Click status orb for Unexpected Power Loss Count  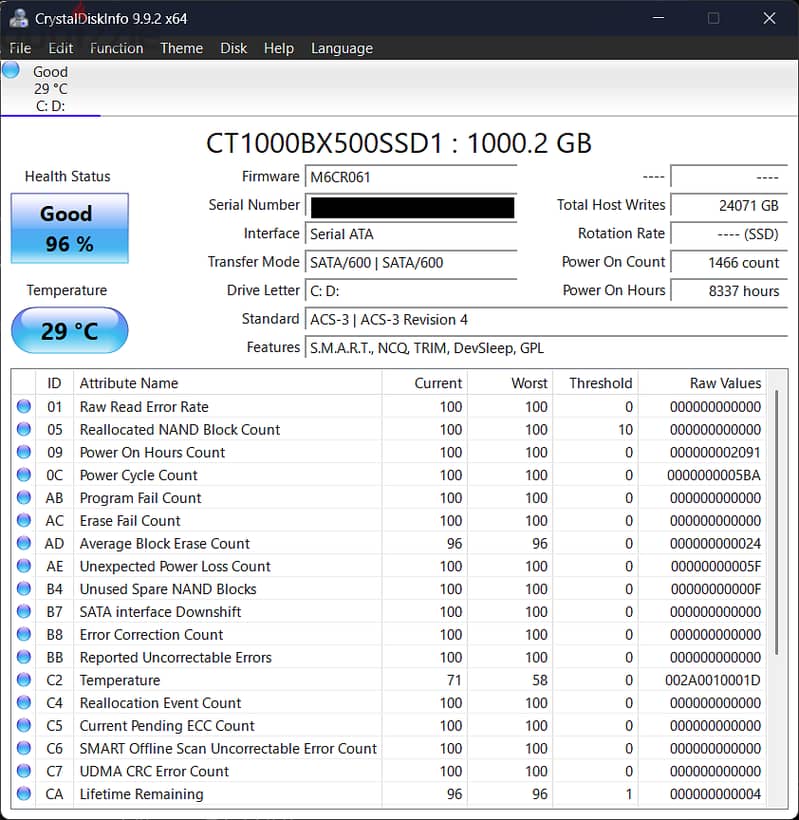pos(24,566)
